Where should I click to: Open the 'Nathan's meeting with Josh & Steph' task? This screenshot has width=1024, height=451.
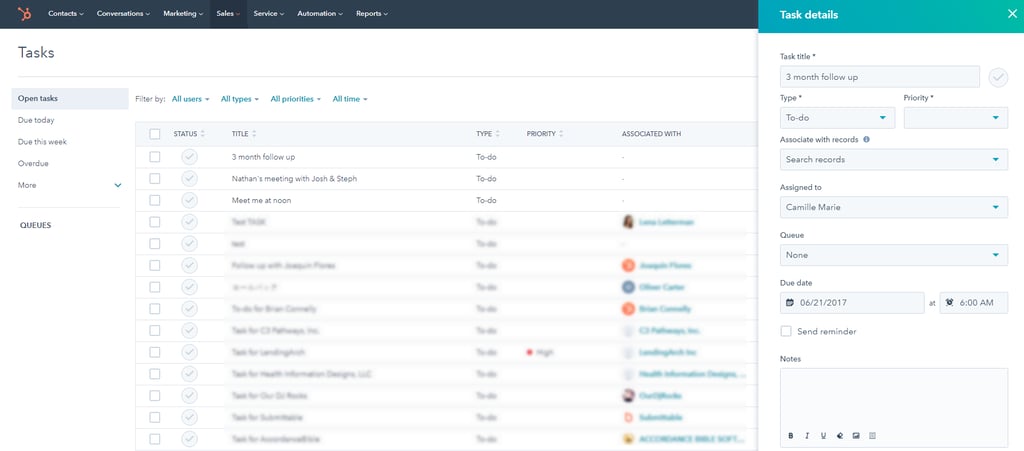[x=294, y=179]
